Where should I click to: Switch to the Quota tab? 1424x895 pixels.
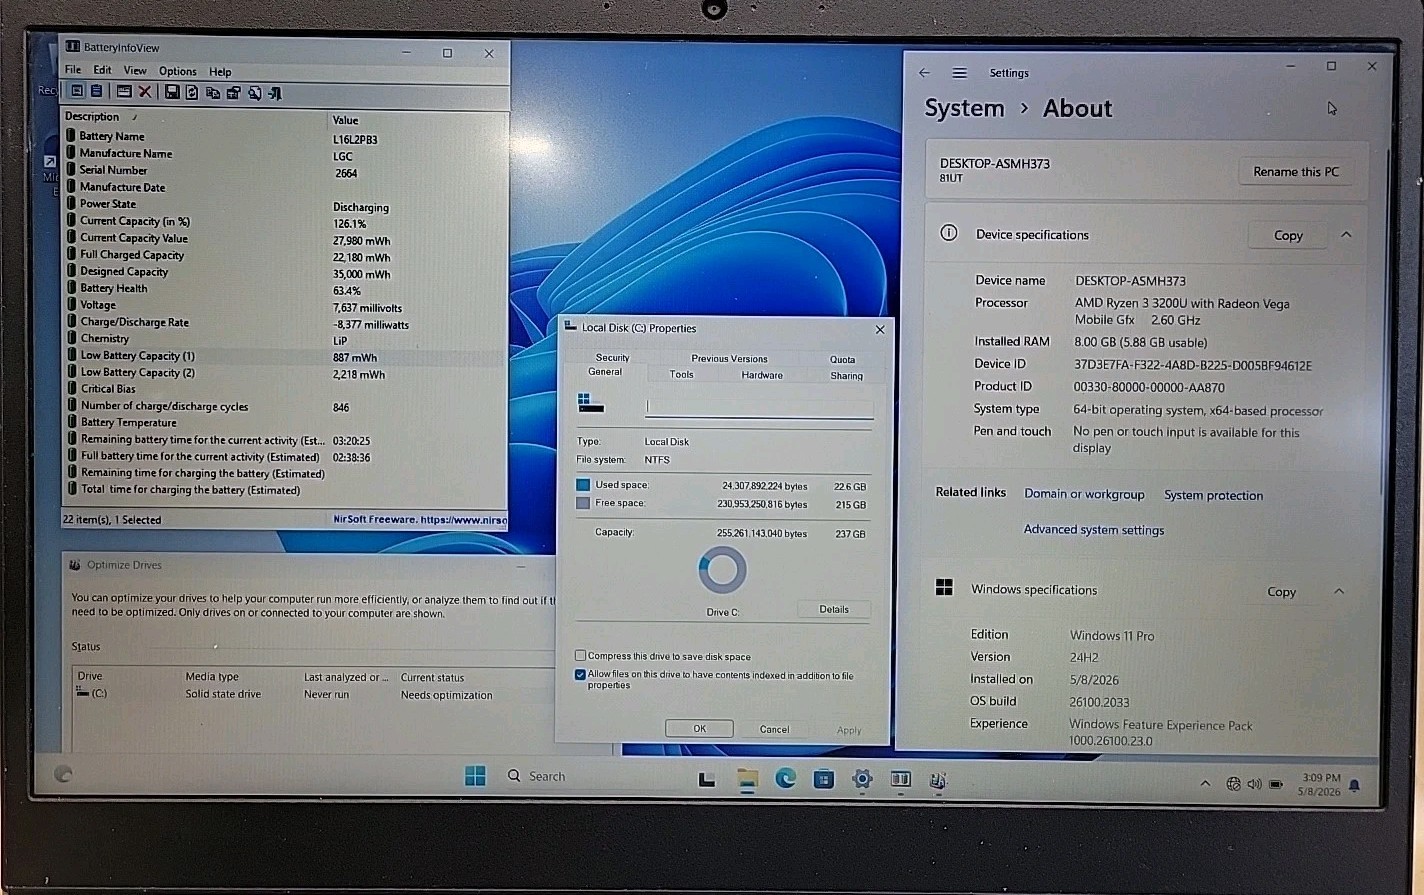(x=842, y=359)
